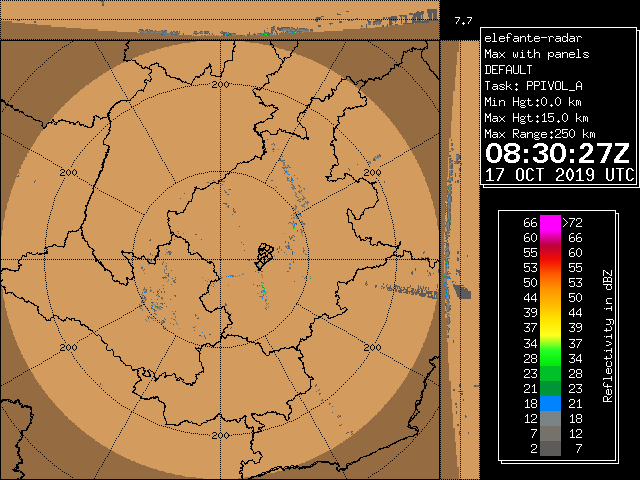Click the 7.7 height scale label

[462, 20]
